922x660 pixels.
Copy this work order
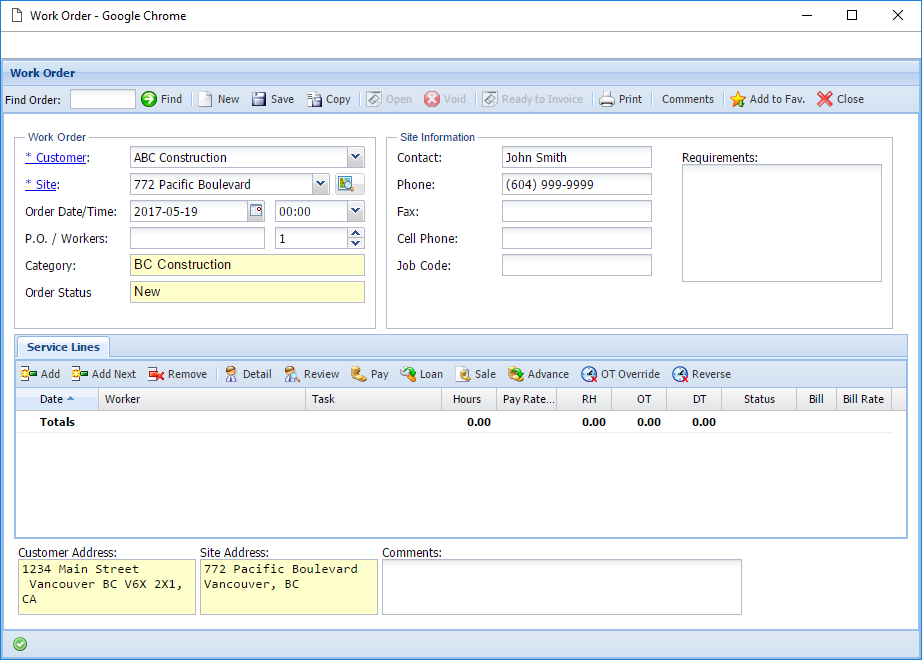point(329,99)
